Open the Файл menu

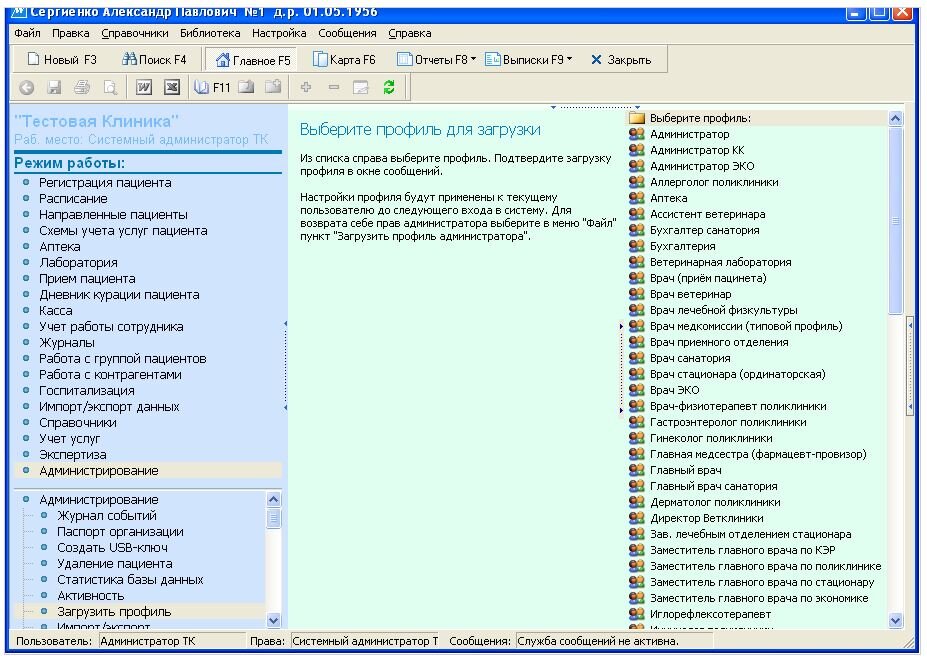coord(27,34)
